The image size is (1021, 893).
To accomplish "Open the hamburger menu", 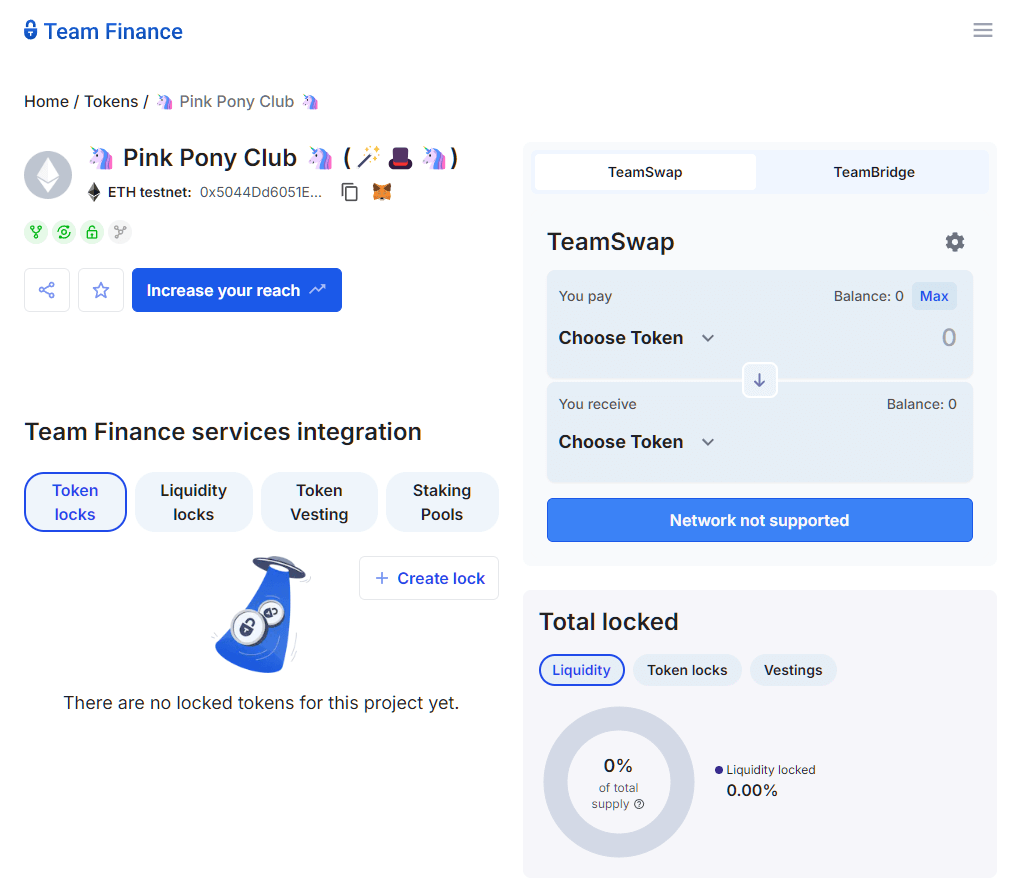I will 982,30.
